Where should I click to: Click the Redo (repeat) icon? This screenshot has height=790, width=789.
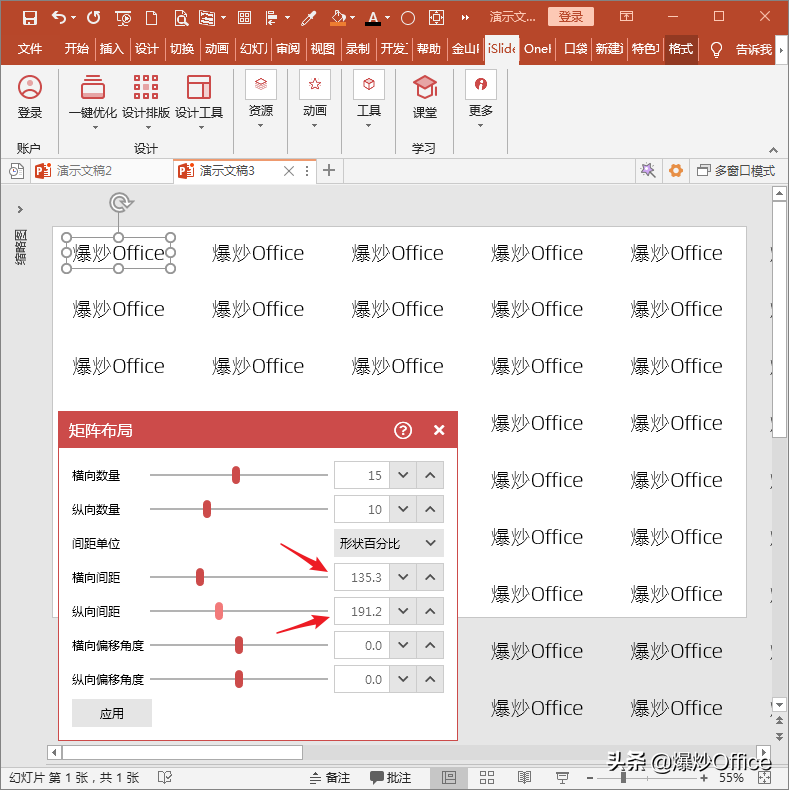click(93, 18)
